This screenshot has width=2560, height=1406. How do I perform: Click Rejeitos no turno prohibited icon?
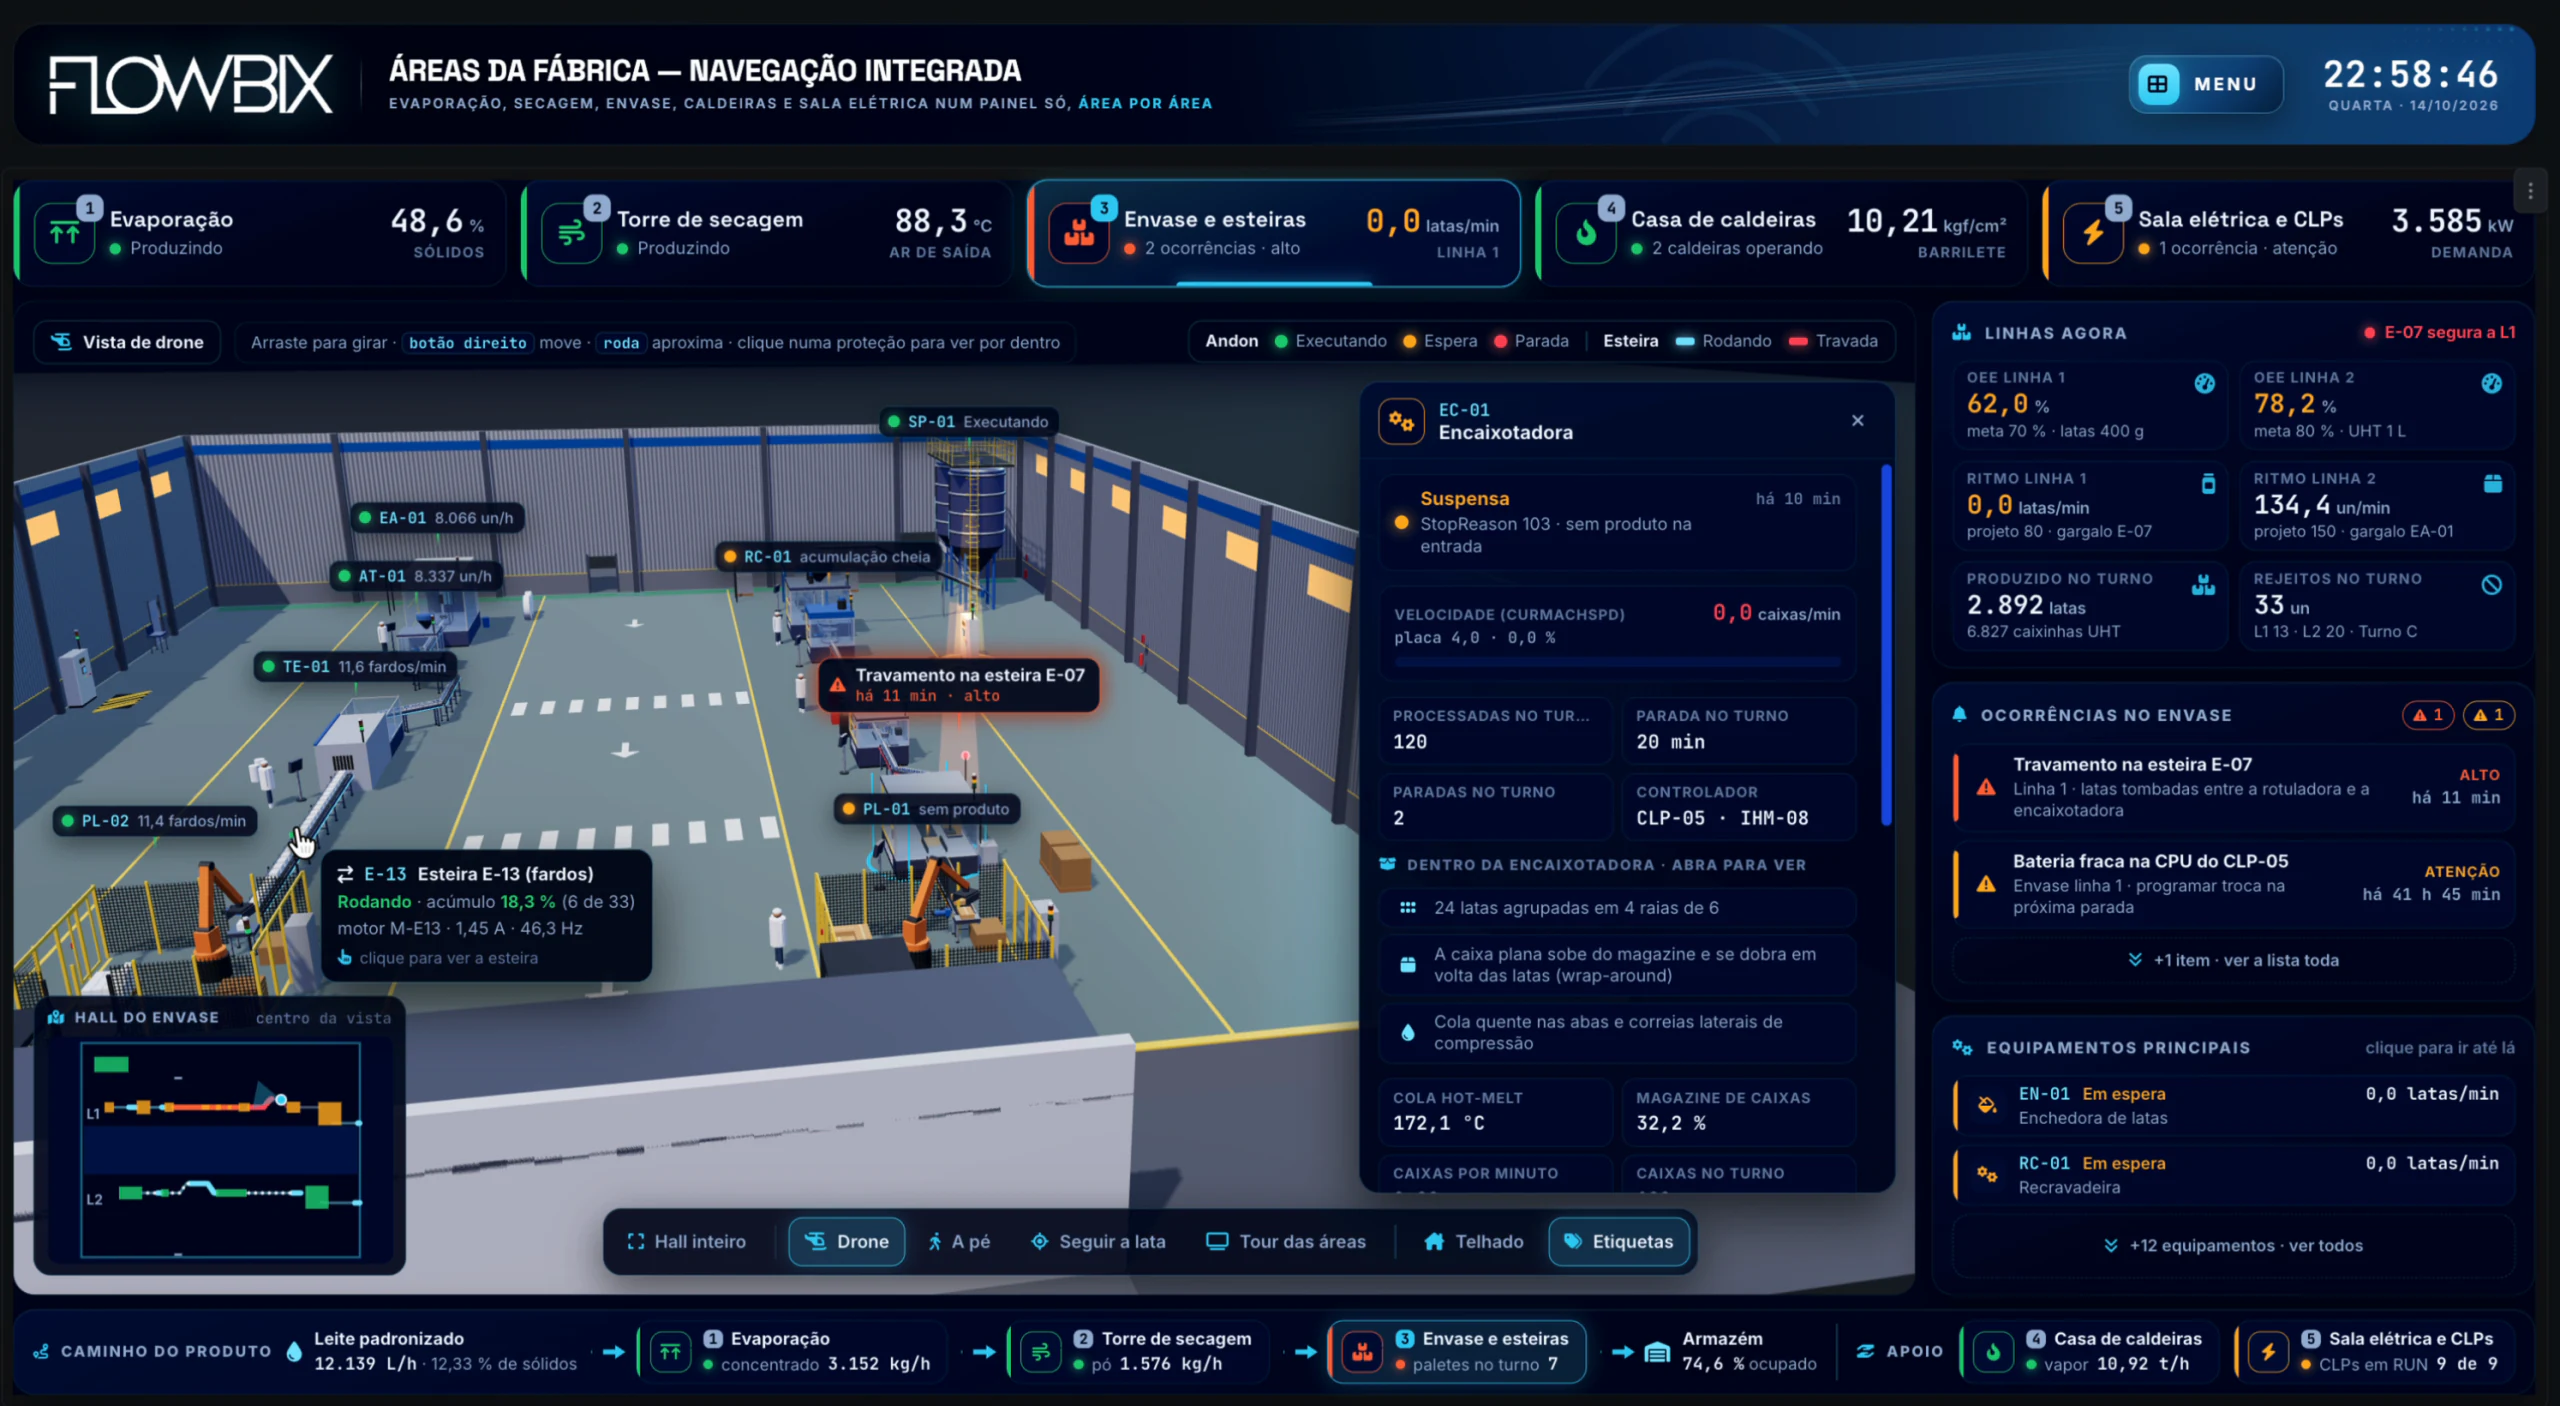(2491, 585)
